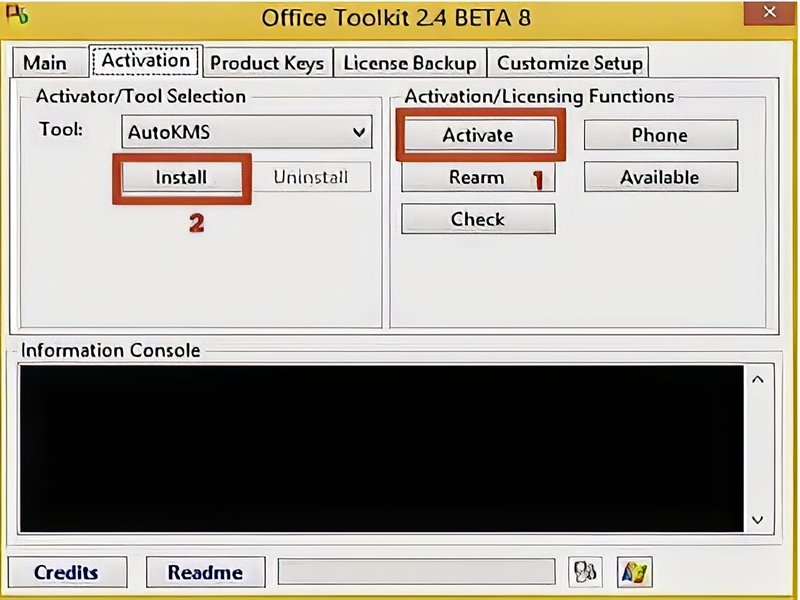The height and width of the screenshot is (600, 800).
Task: Click the scroll-up arrow on the Information Console
Action: tap(757, 377)
